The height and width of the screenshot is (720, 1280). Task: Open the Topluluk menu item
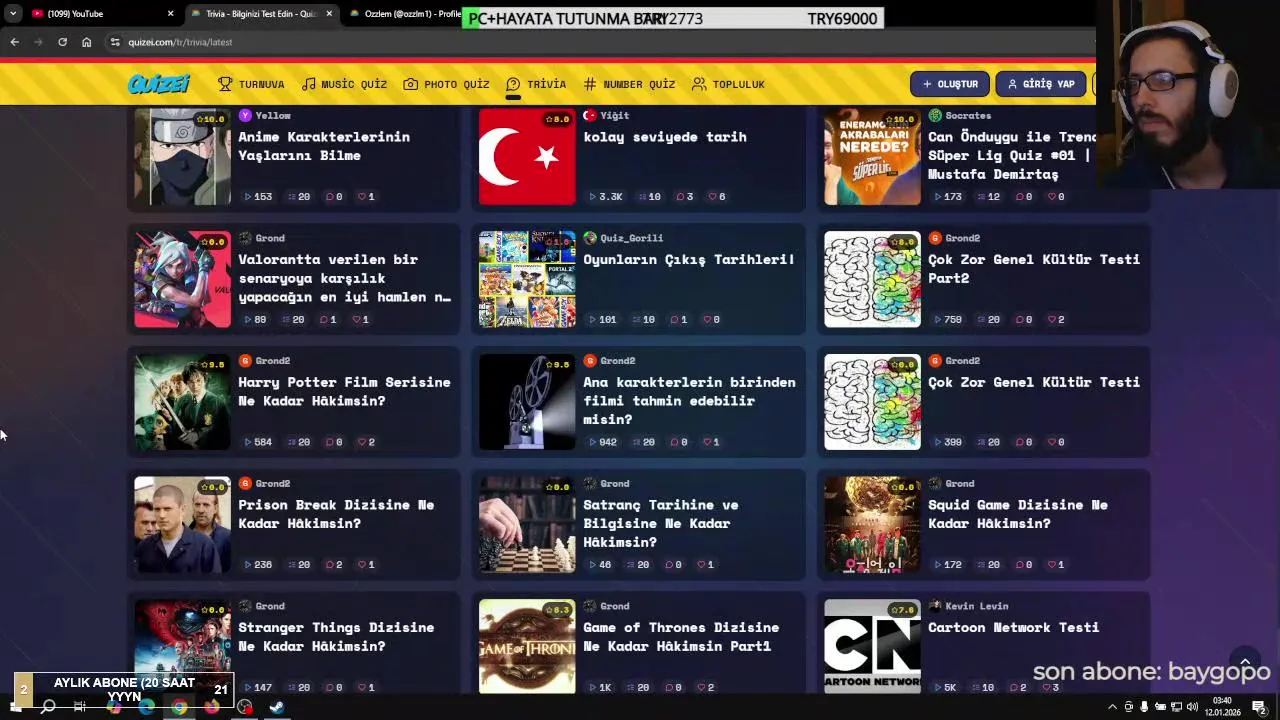pos(728,84)
